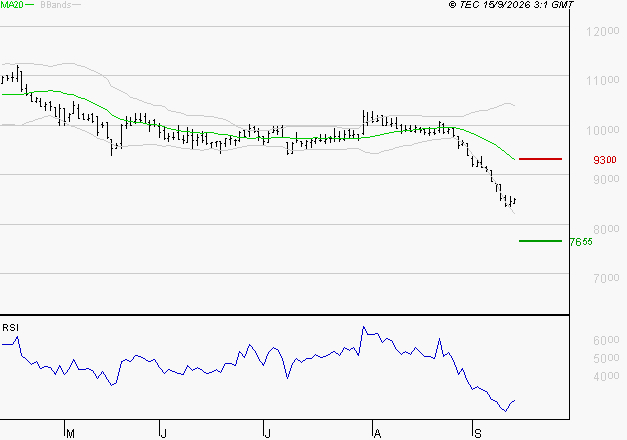Click the first J month marker
This screenshot has width=627, height=440.
click(x=163, y=433)
